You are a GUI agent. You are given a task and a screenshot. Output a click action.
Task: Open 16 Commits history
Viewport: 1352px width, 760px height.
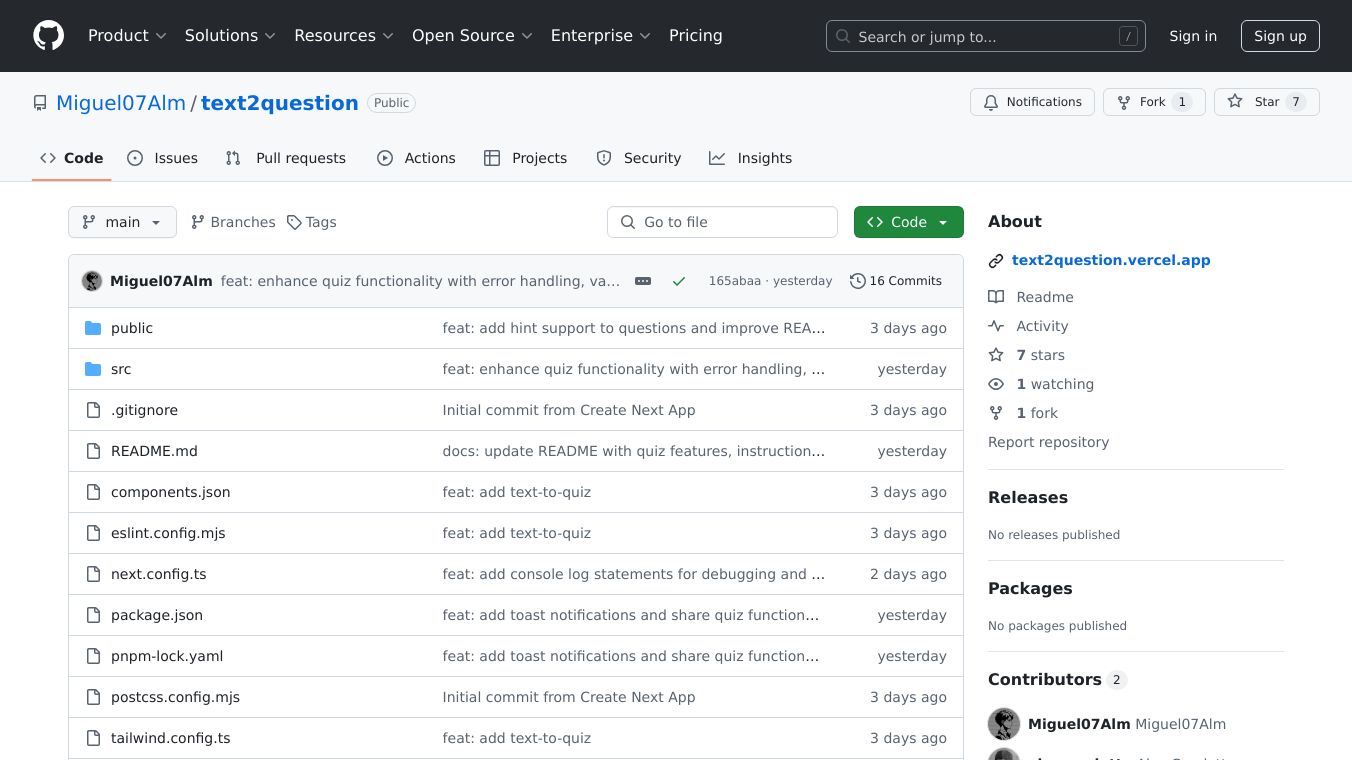pos(895,281)
